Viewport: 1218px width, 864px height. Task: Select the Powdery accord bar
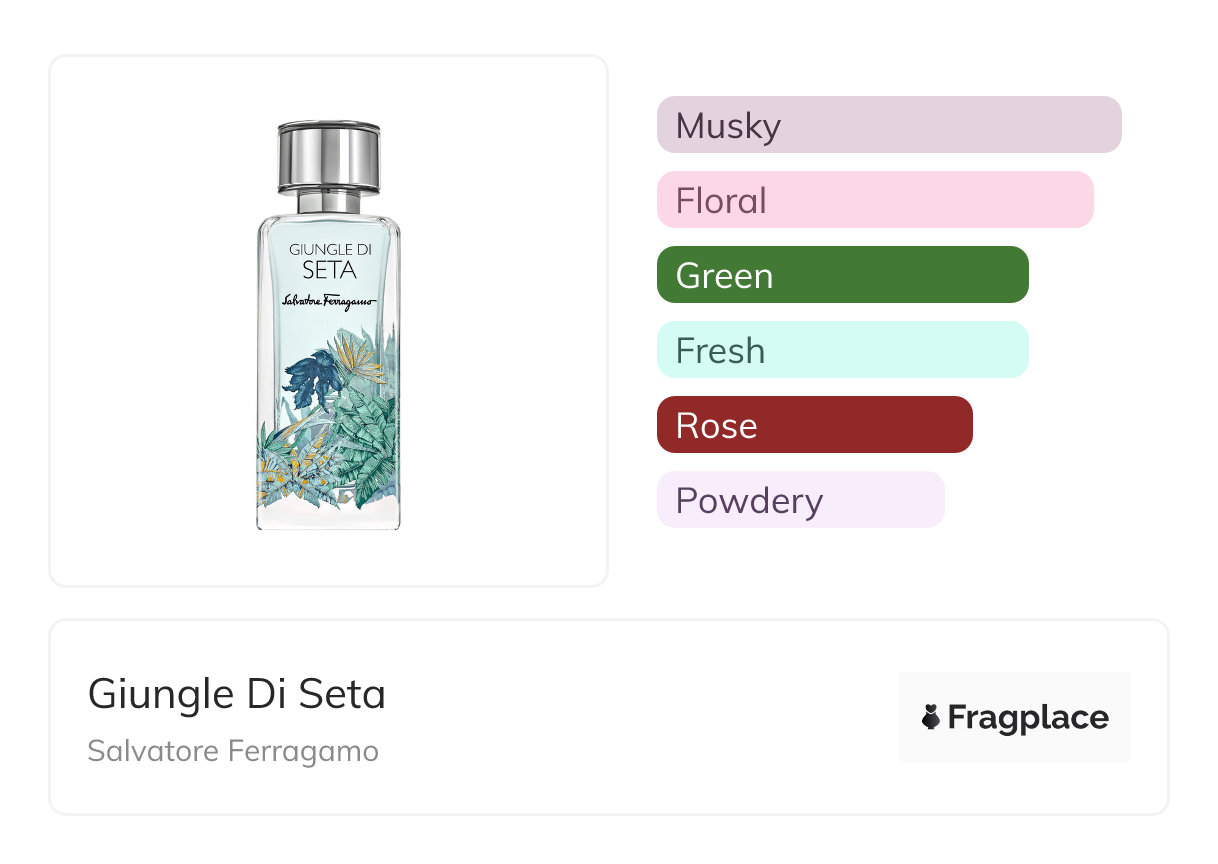(800, 500)
